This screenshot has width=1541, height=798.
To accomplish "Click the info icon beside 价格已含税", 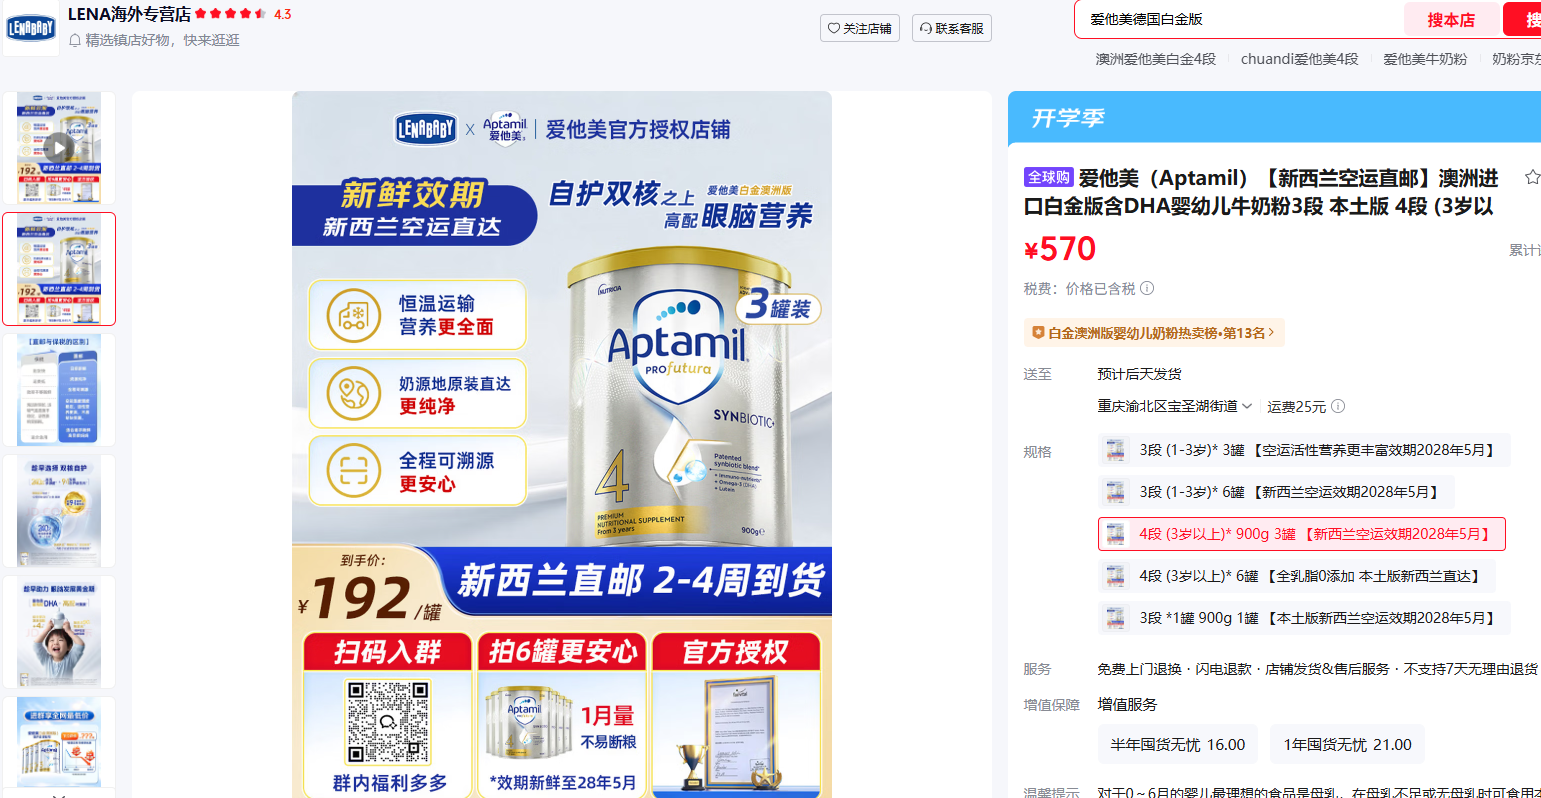I will pos(1147,288).
